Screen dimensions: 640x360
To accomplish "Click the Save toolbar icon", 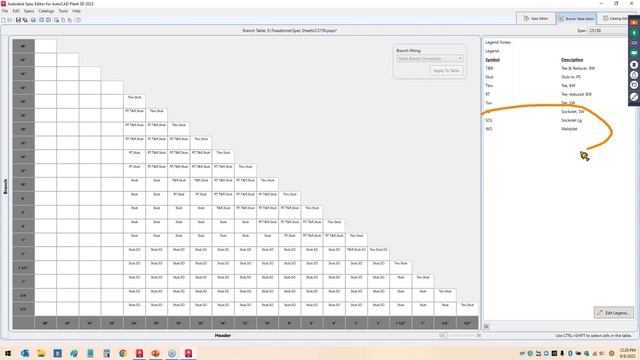I will (x=18, y=20).
